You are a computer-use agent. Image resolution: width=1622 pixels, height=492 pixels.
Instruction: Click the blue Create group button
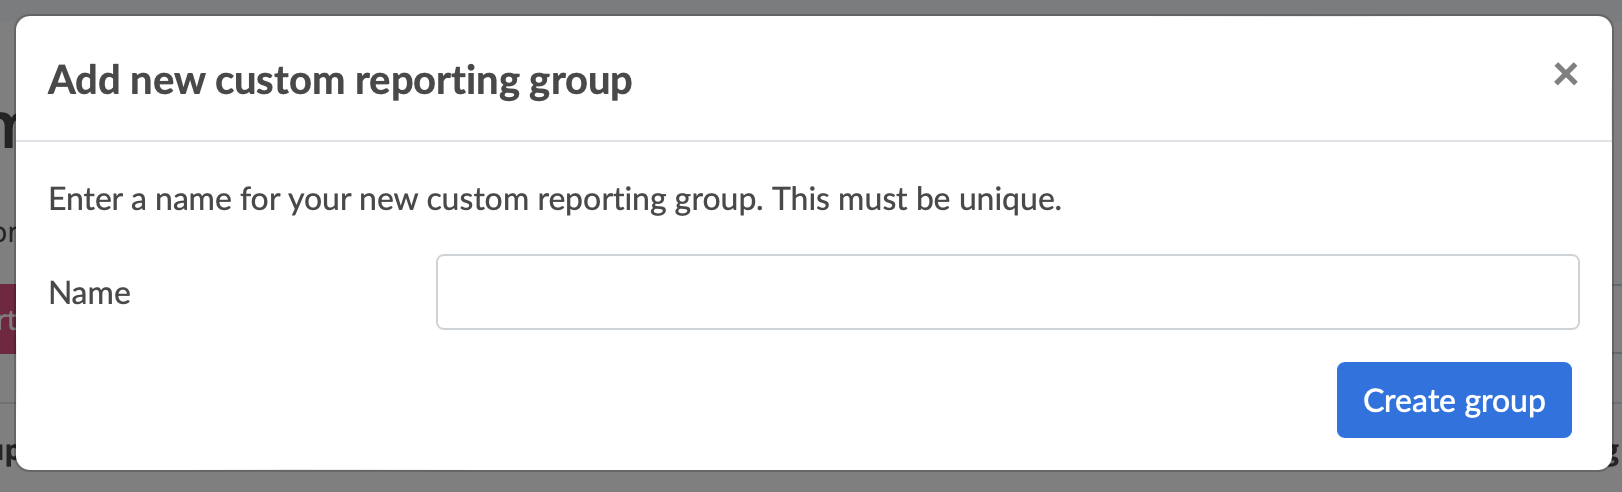pyautogui.click(x=1453, y=400)
